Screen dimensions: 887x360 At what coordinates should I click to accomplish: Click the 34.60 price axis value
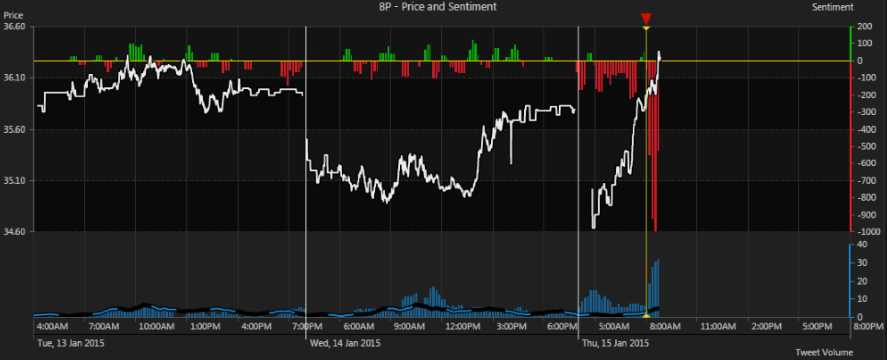pyautogui.click(x=14, y=232)
